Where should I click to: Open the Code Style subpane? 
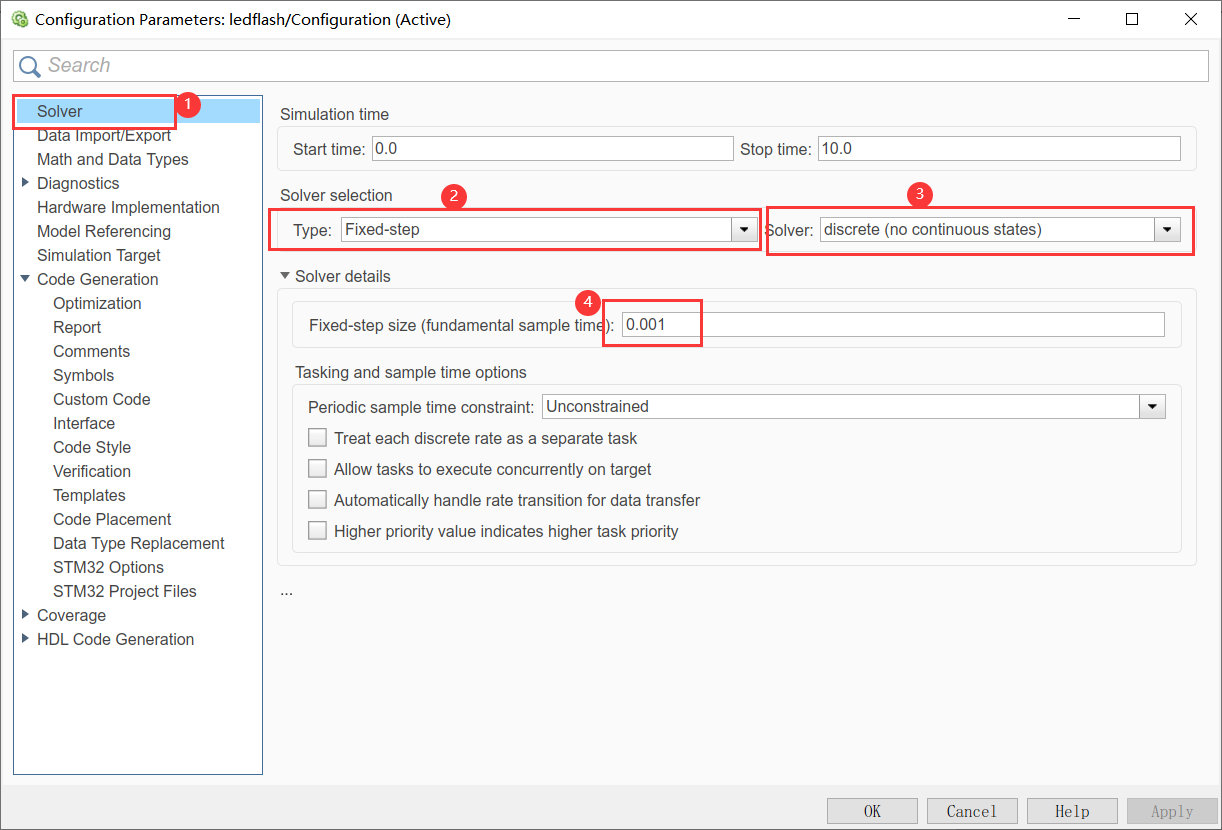point(92,447)
